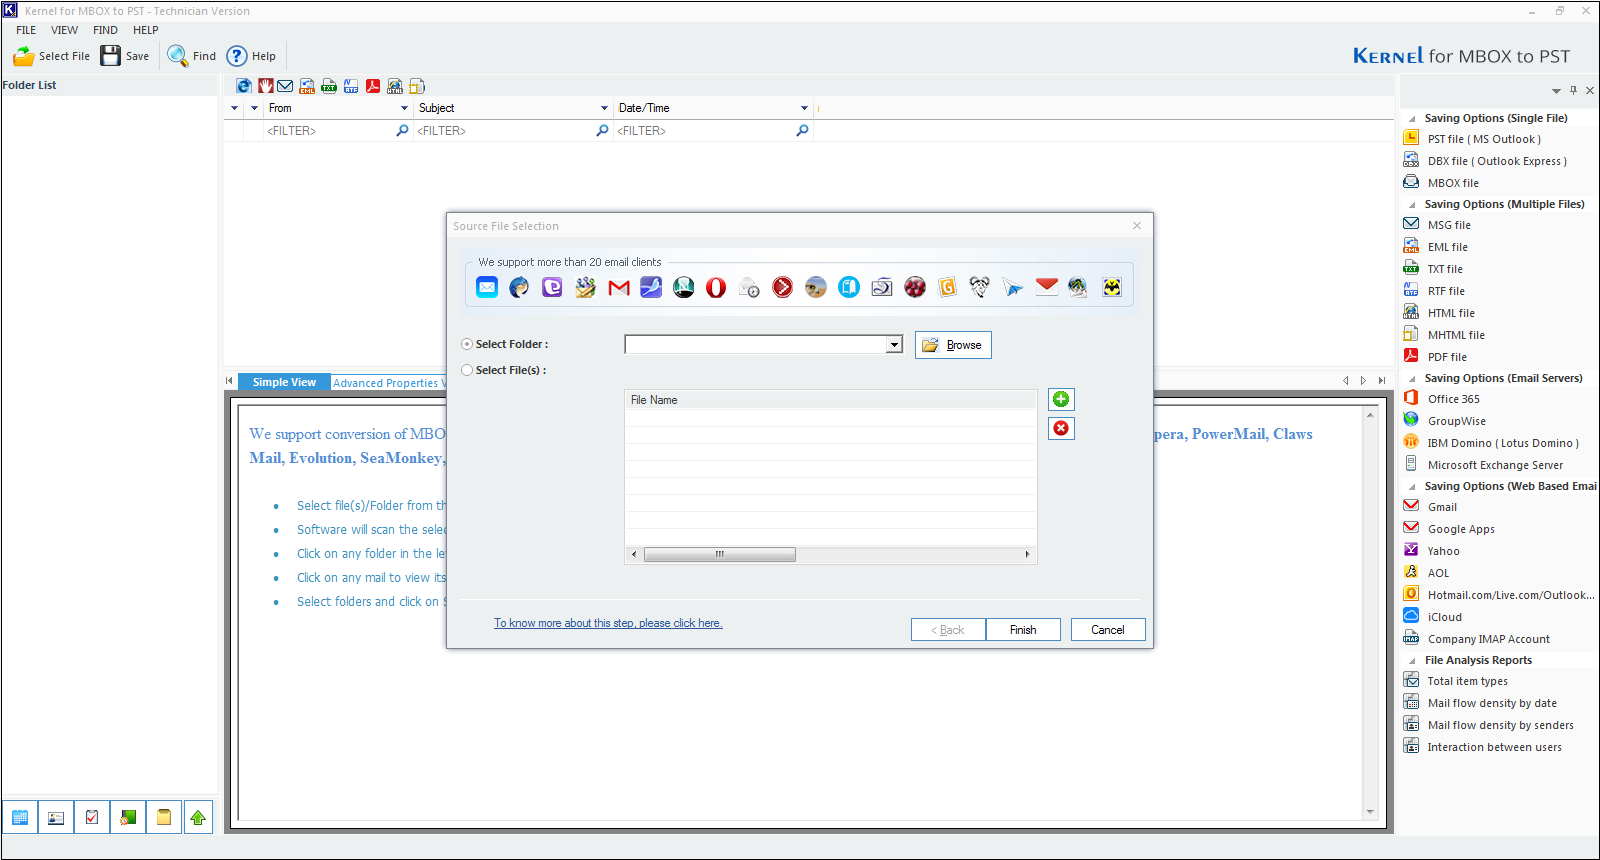The image size is (1600, 860).
Task: Click preview pane scroll down arrow
Action: point(1370,812)
